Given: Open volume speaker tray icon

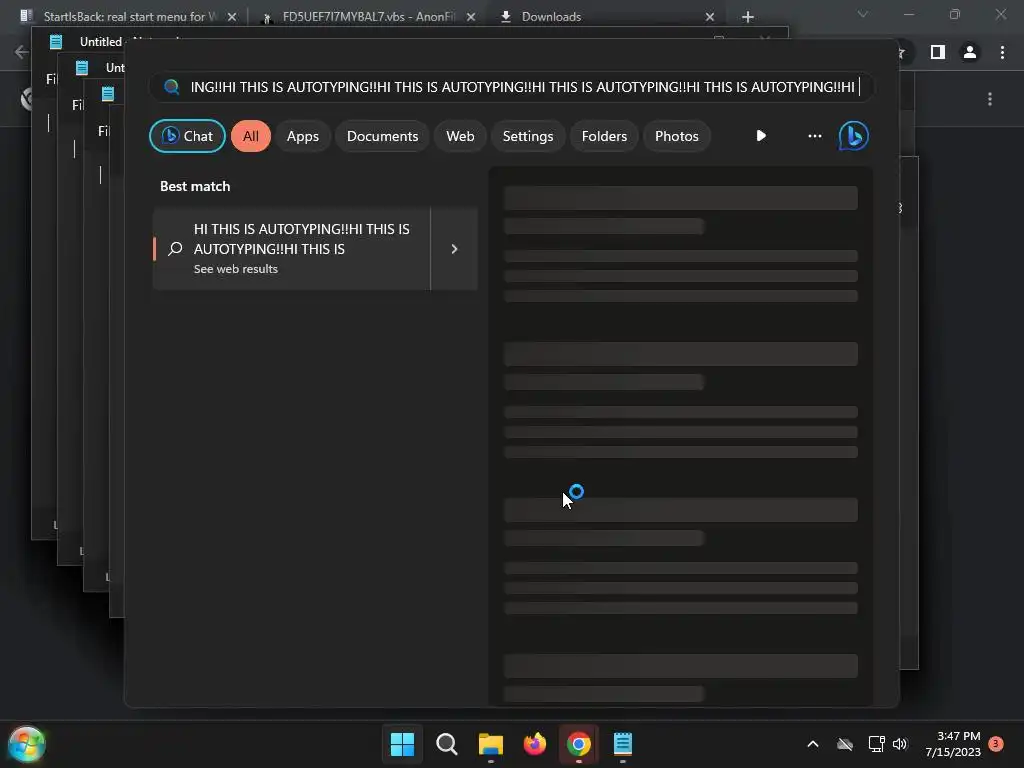Looking at the screenshot, I should [900, 744].
